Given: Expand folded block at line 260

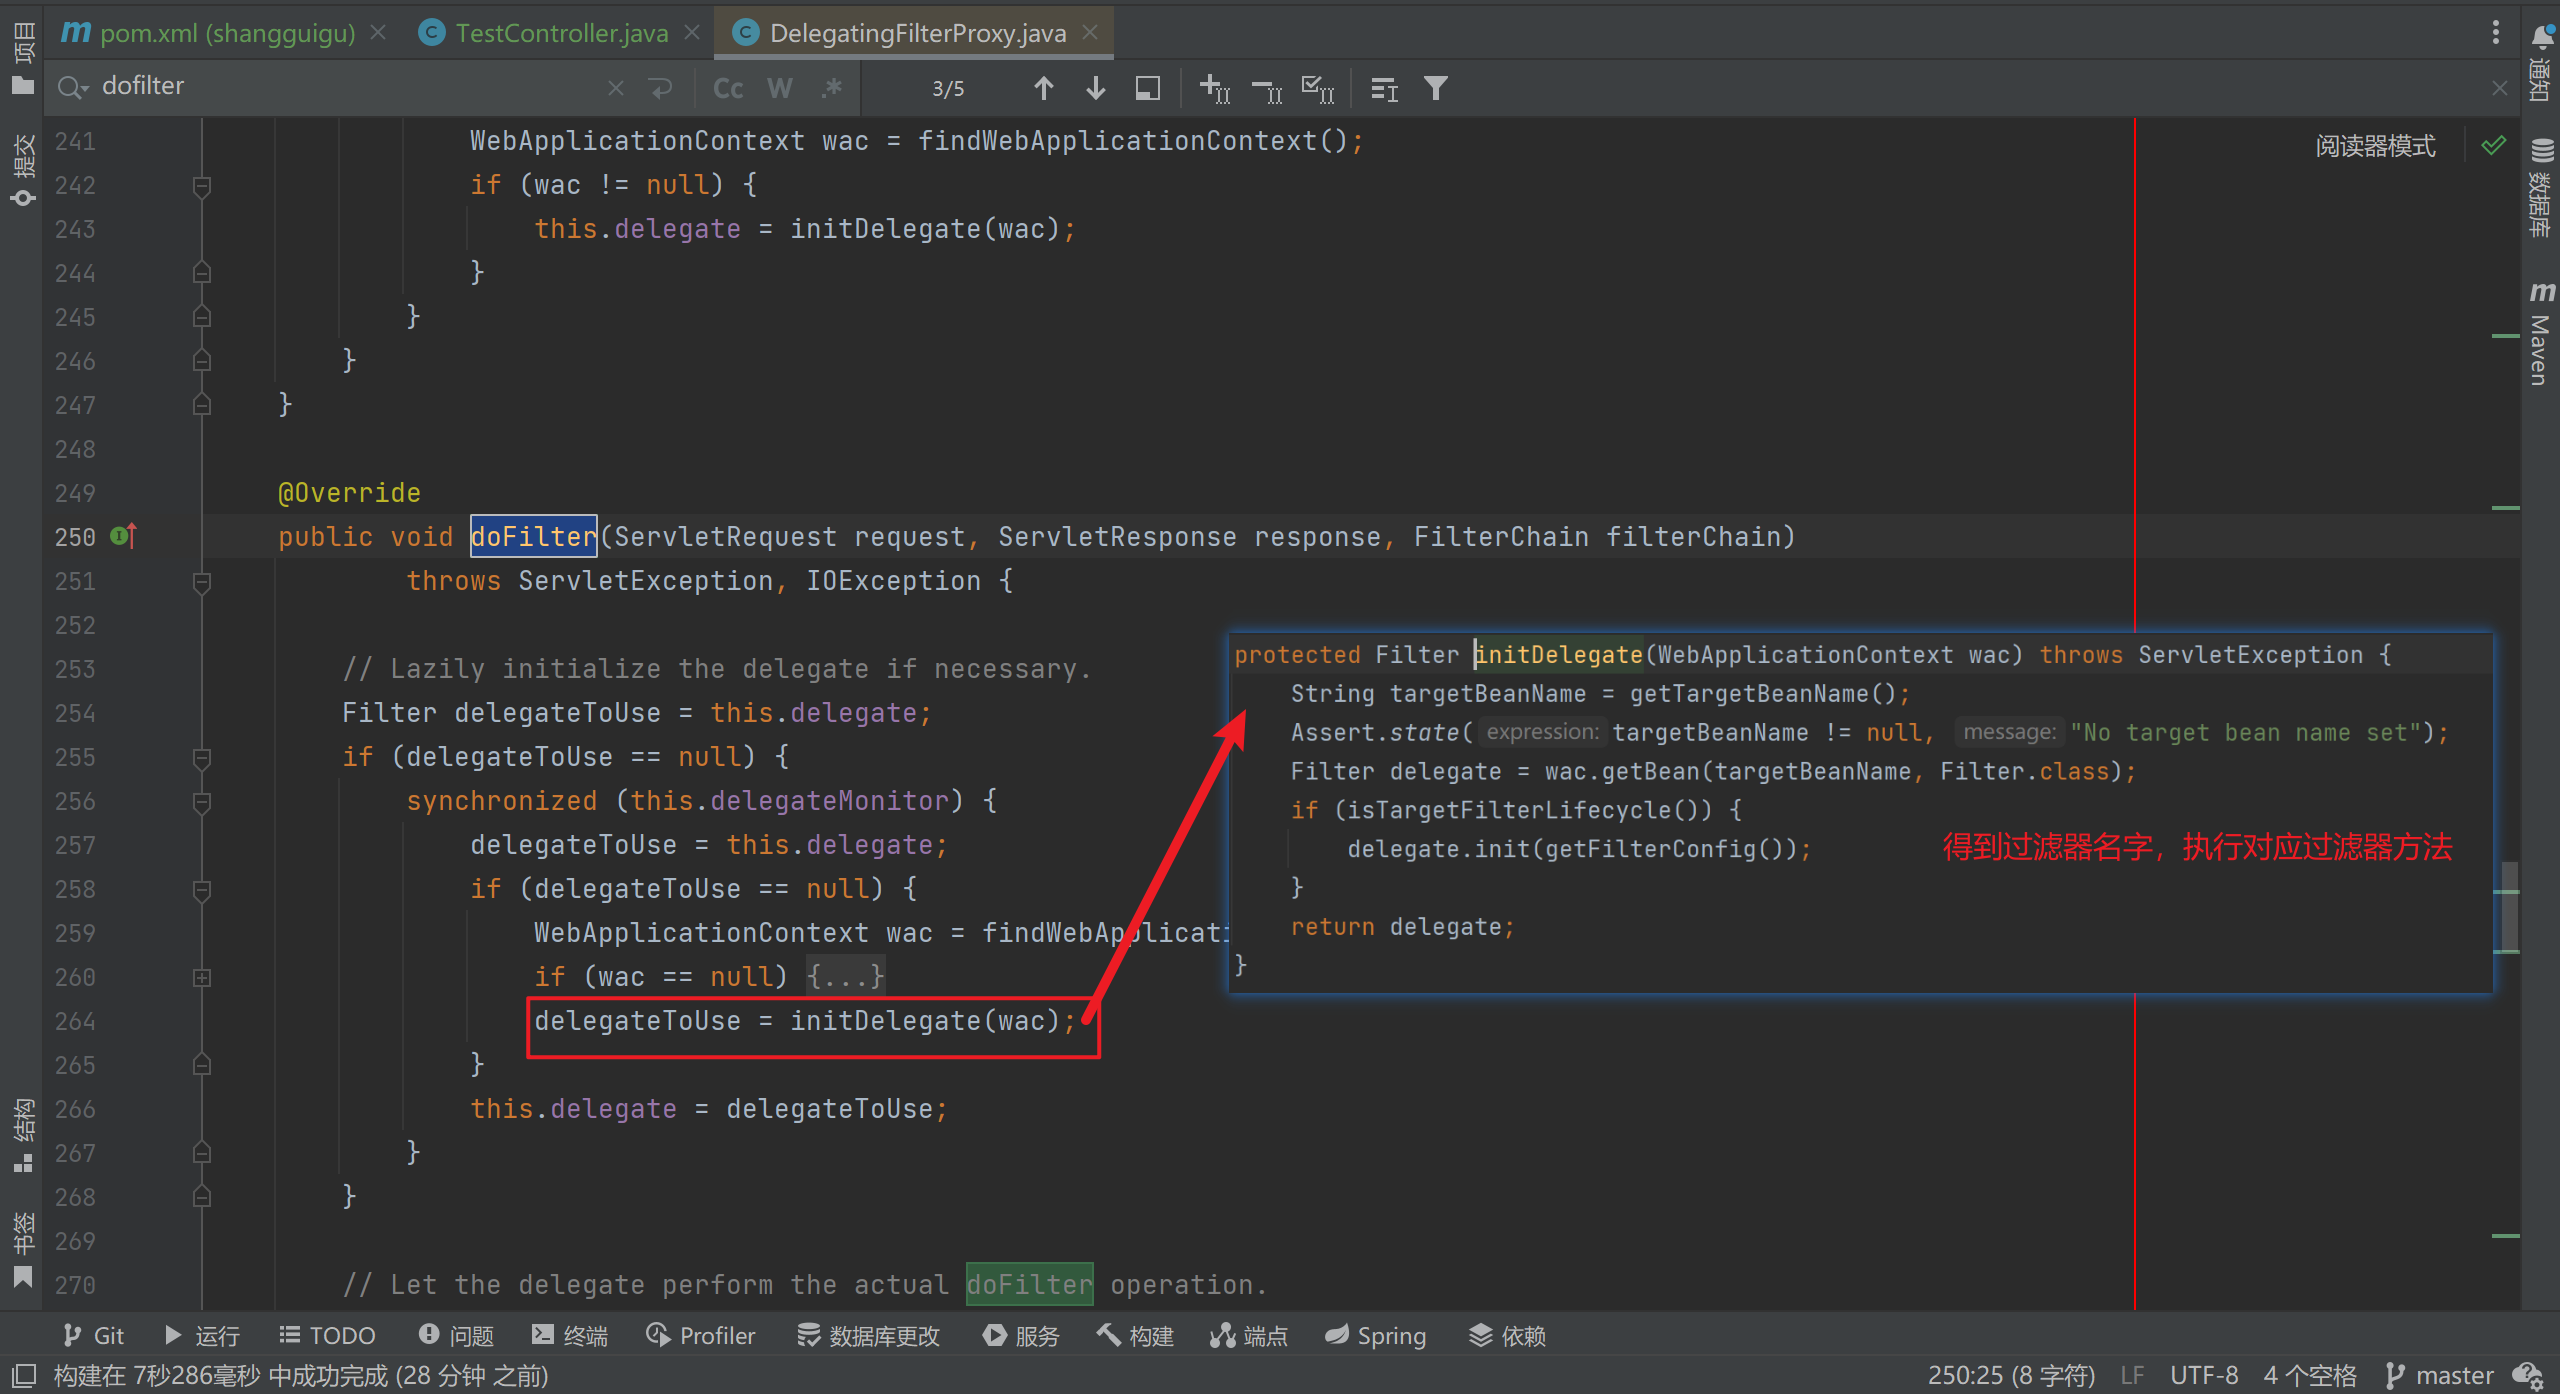Looking at the screenshot, I should click(202, 977).
